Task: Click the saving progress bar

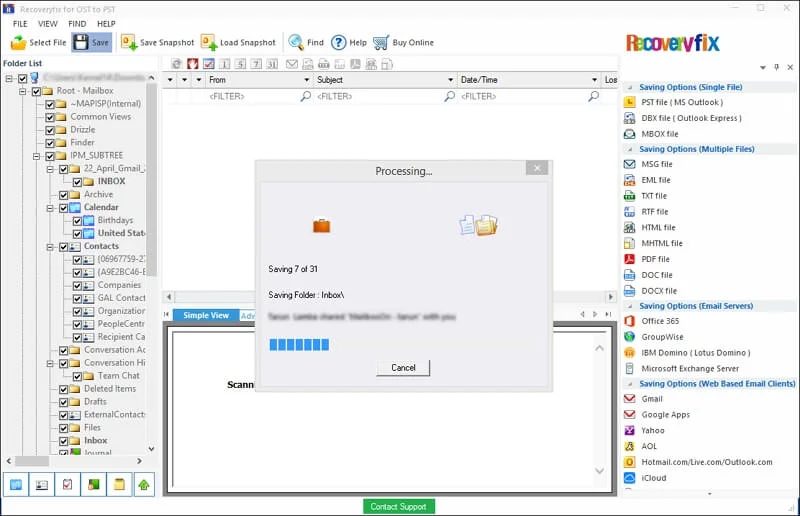Action: point(299,345)
